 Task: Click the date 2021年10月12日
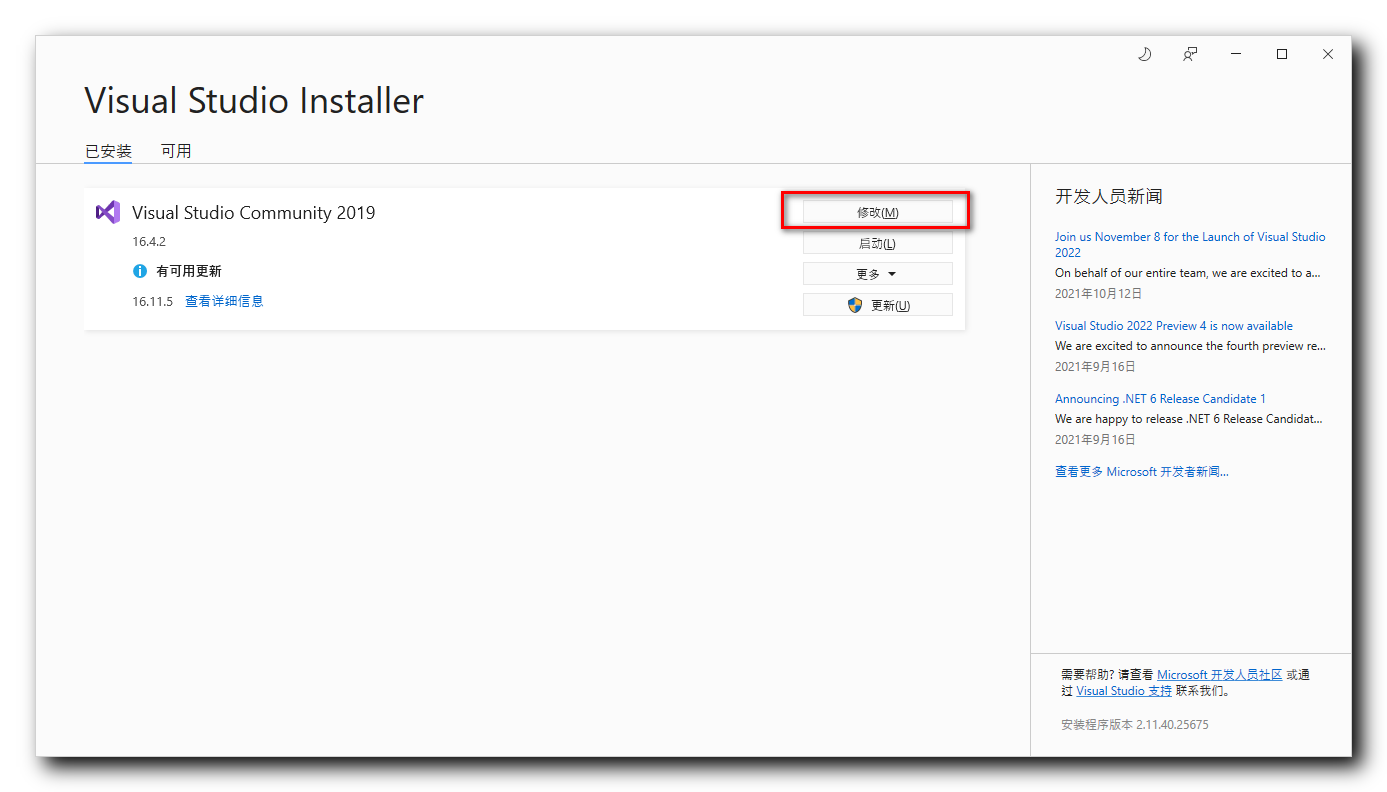point(1098,294)
